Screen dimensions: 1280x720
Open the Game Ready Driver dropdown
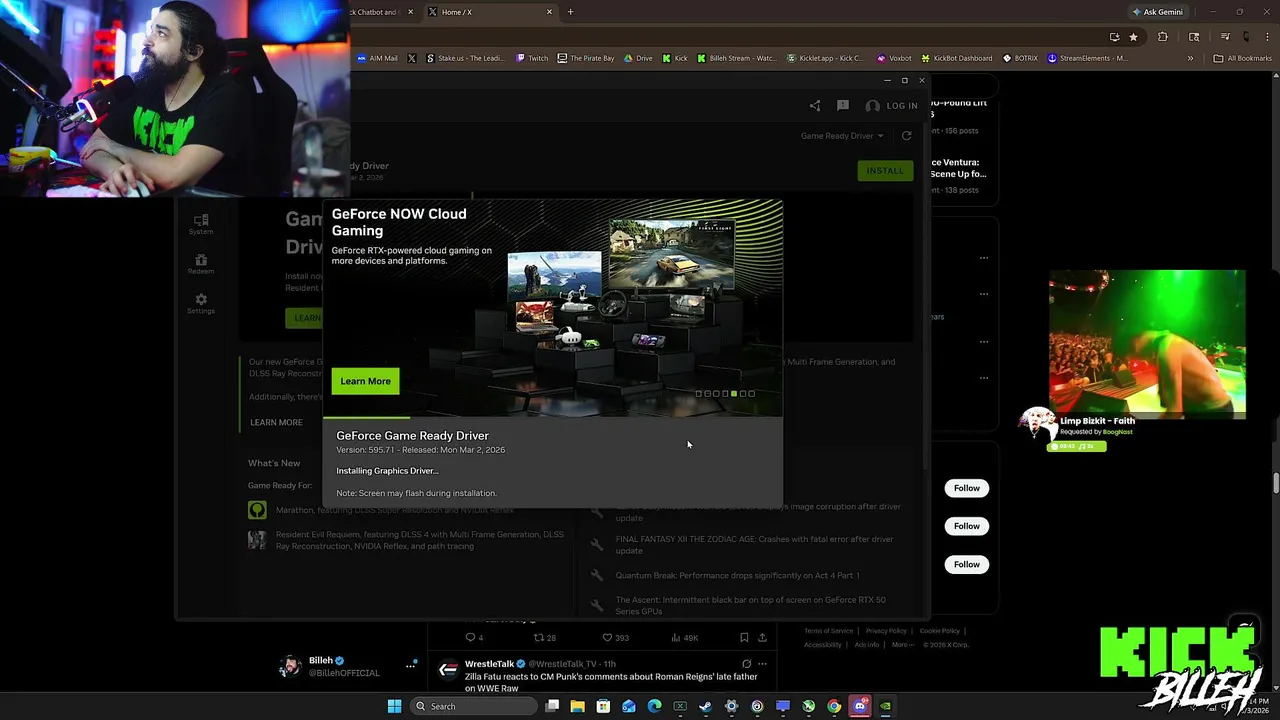842,136
